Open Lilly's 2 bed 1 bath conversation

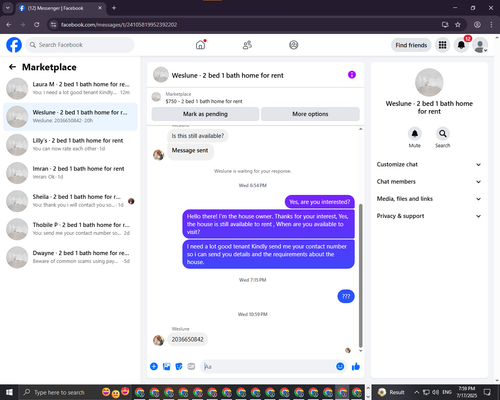coord(70,145)
